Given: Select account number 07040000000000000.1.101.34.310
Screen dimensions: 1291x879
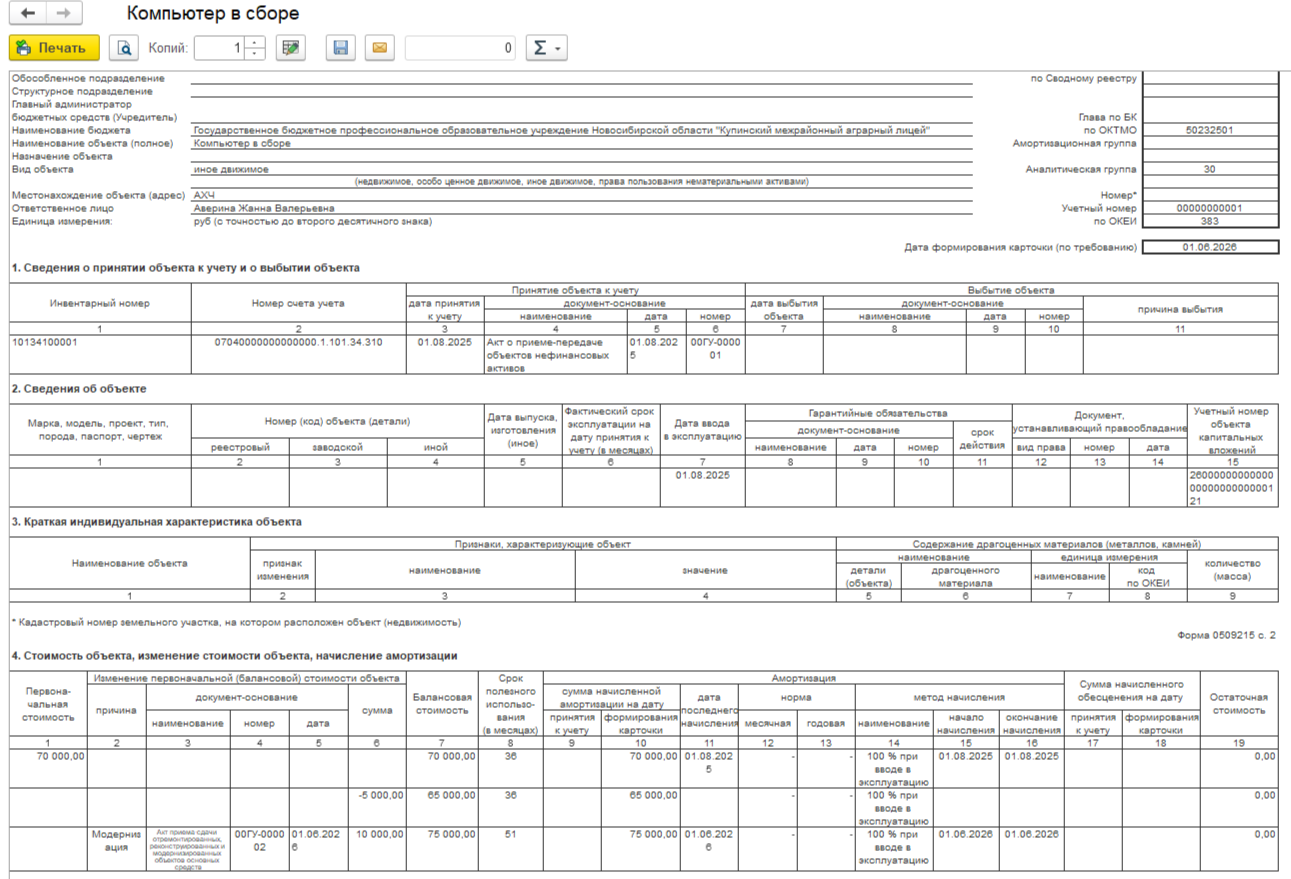Looking at the screenshot, I should (x=298, y=356).
